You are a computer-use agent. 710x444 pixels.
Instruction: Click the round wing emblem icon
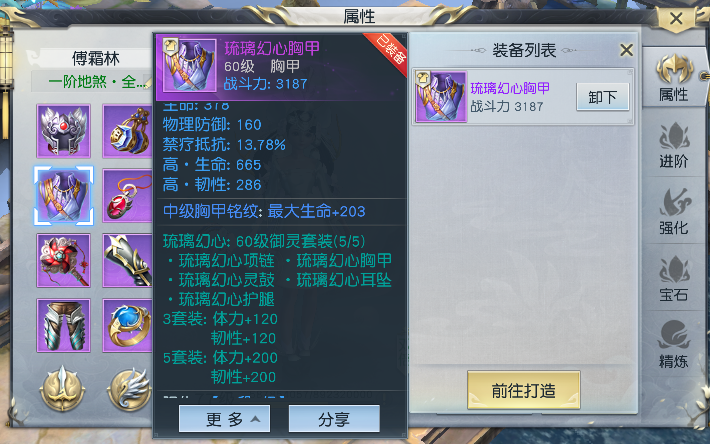point(130,389)
